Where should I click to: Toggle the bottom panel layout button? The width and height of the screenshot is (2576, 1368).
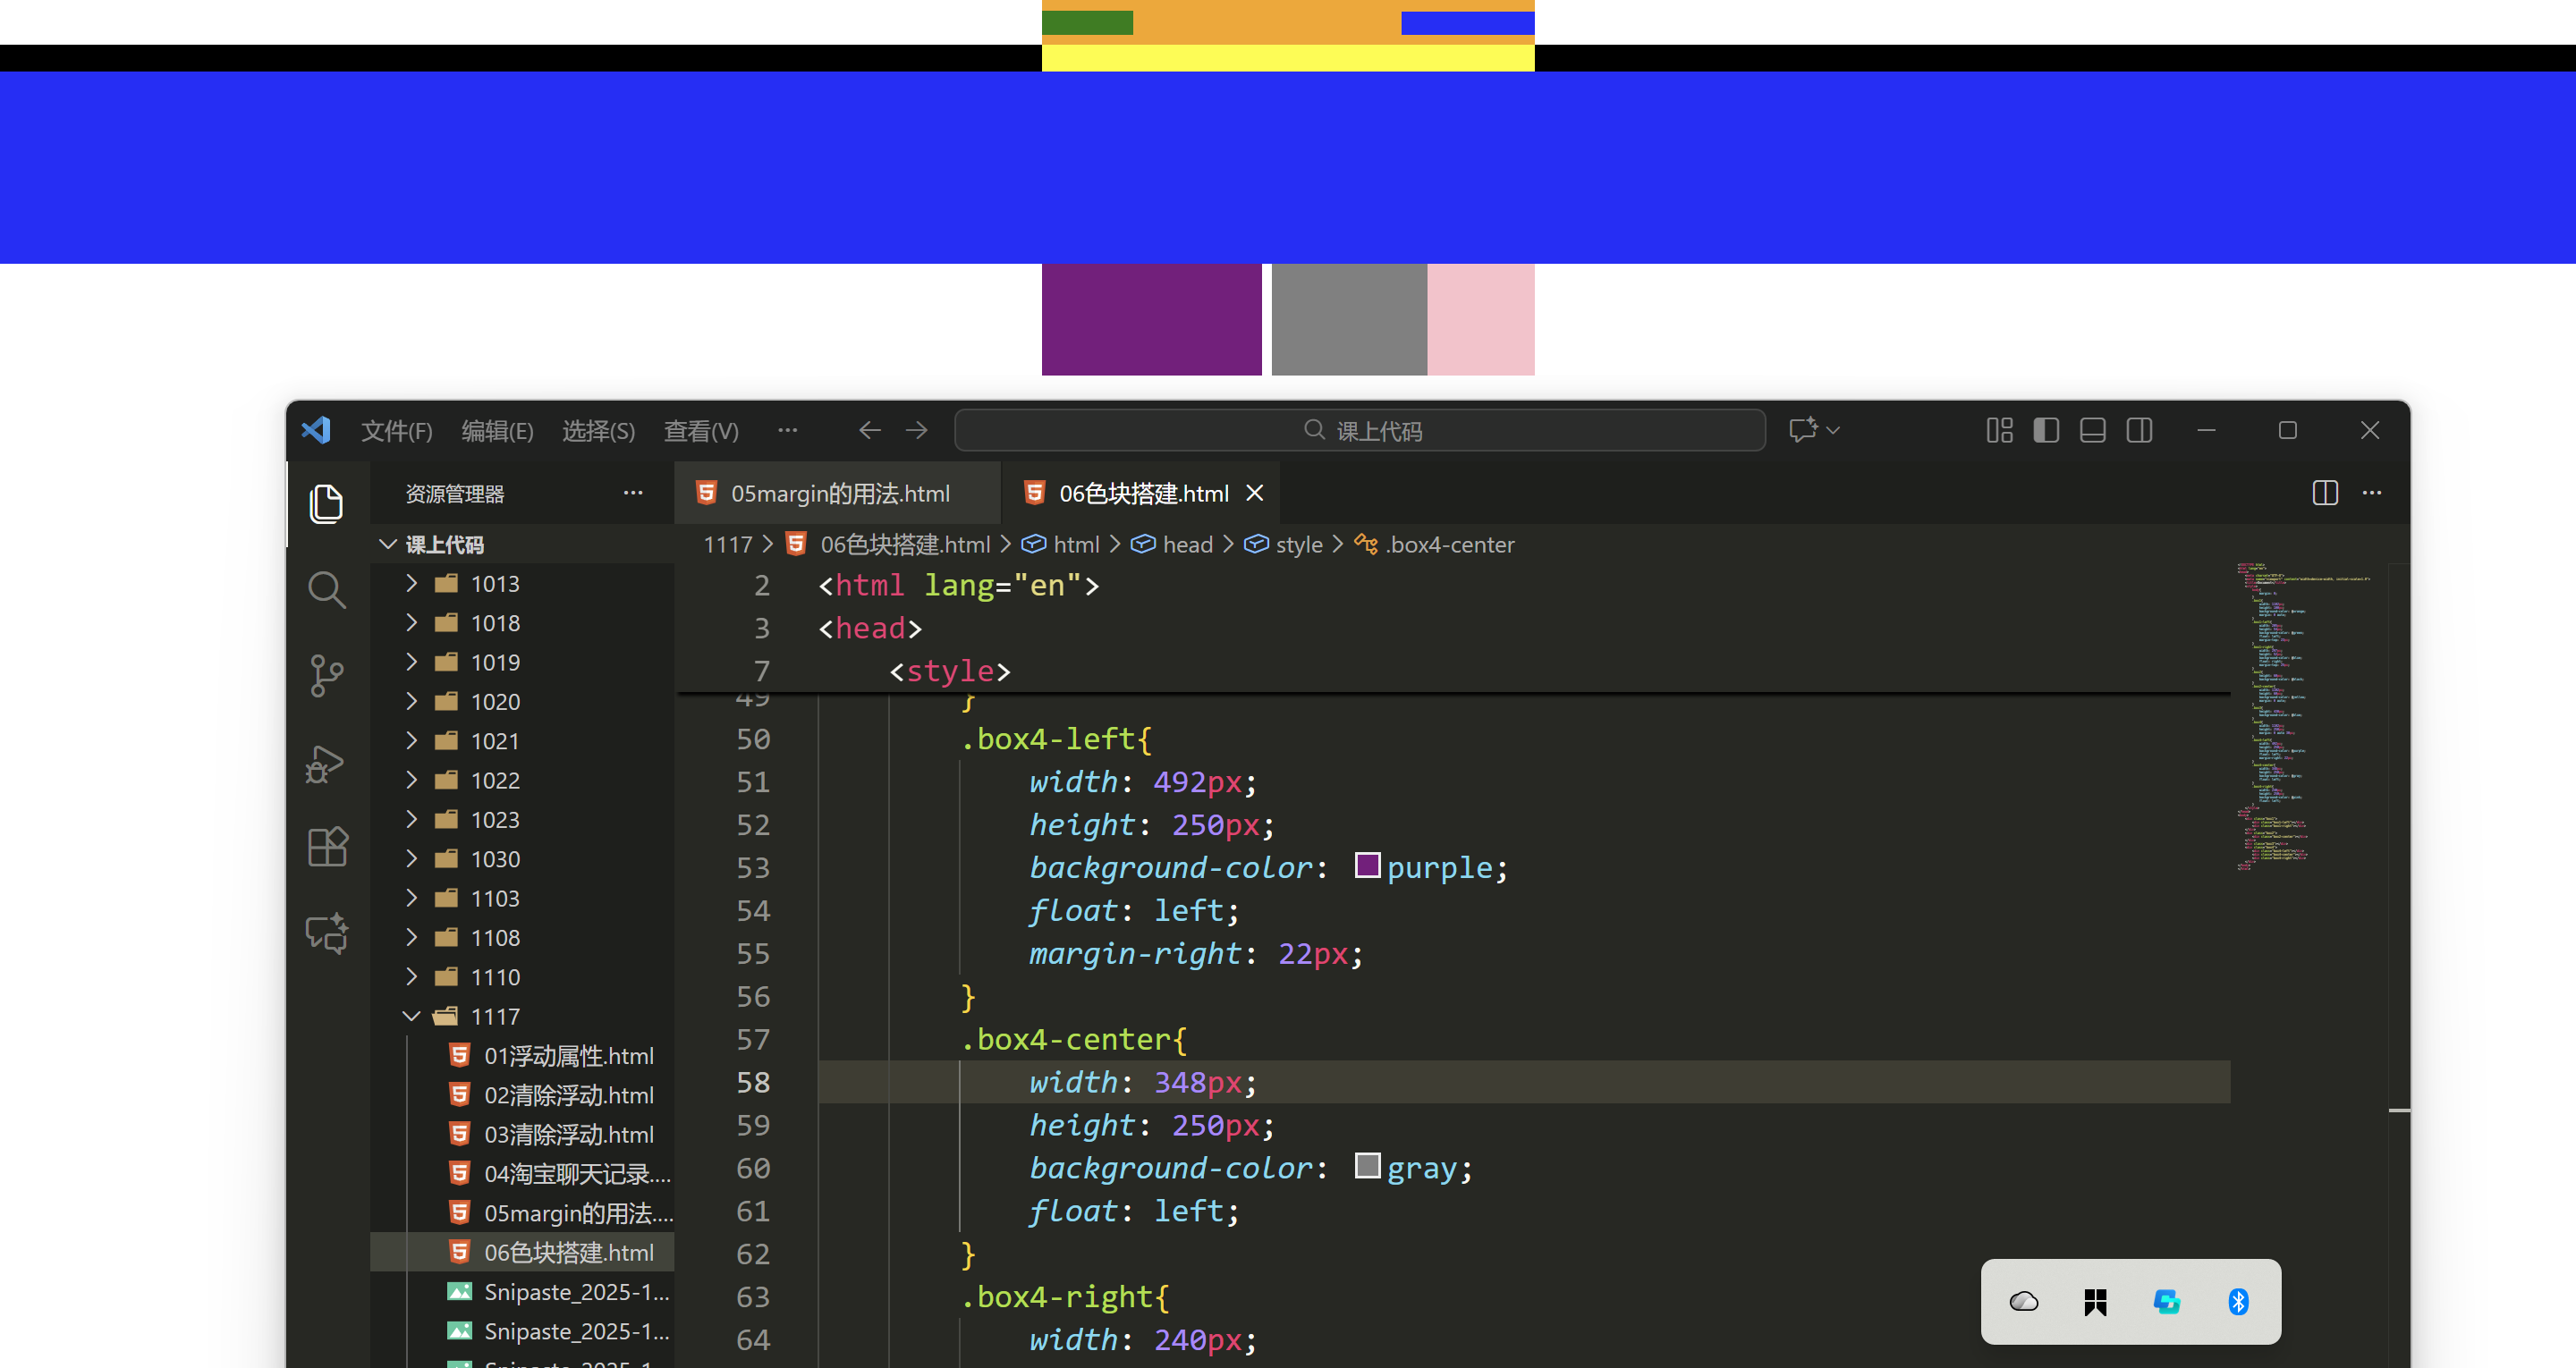(x=2092, y=431)
